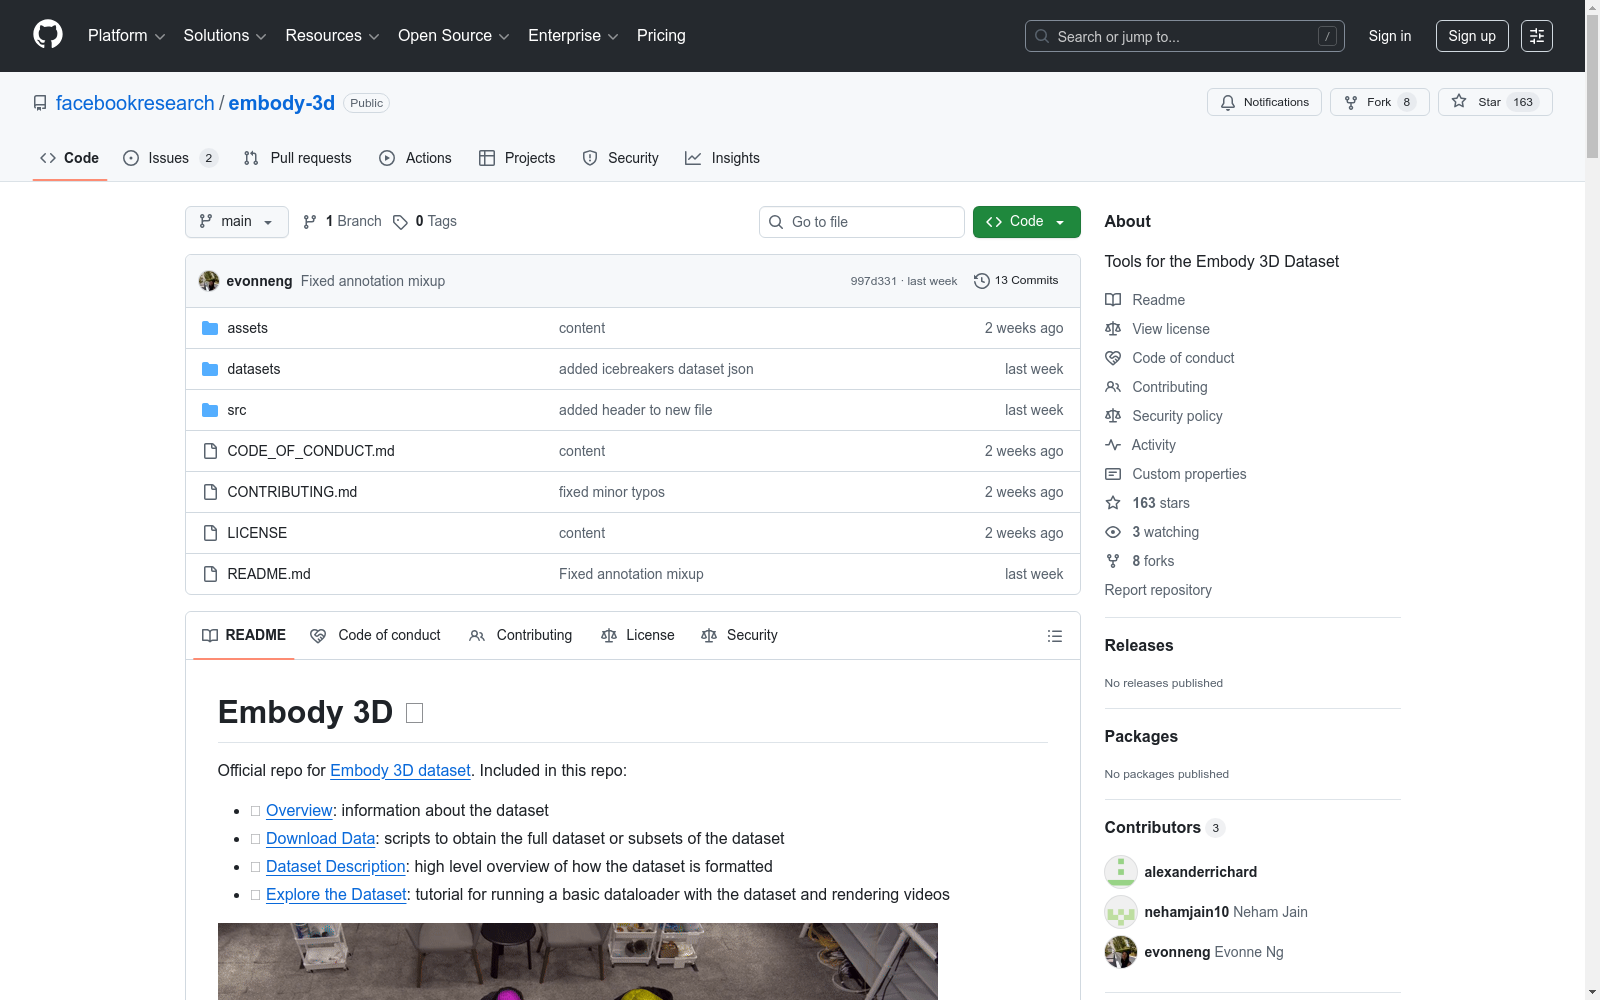The width and height of the screenshot is (1600, 1000).
Task: Expand the Open Source menu
Action: (x=454, y=36)
